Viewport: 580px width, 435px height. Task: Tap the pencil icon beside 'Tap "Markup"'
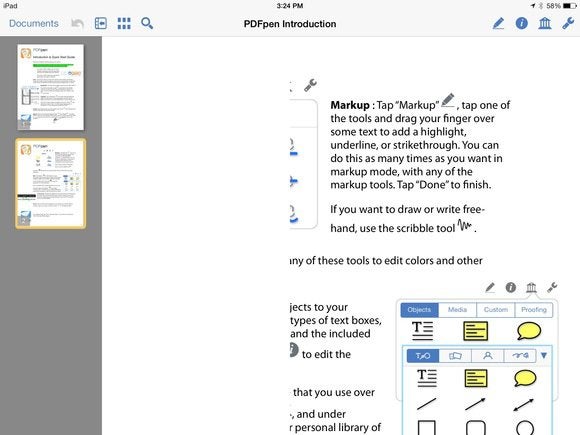(x=448, y=100)
